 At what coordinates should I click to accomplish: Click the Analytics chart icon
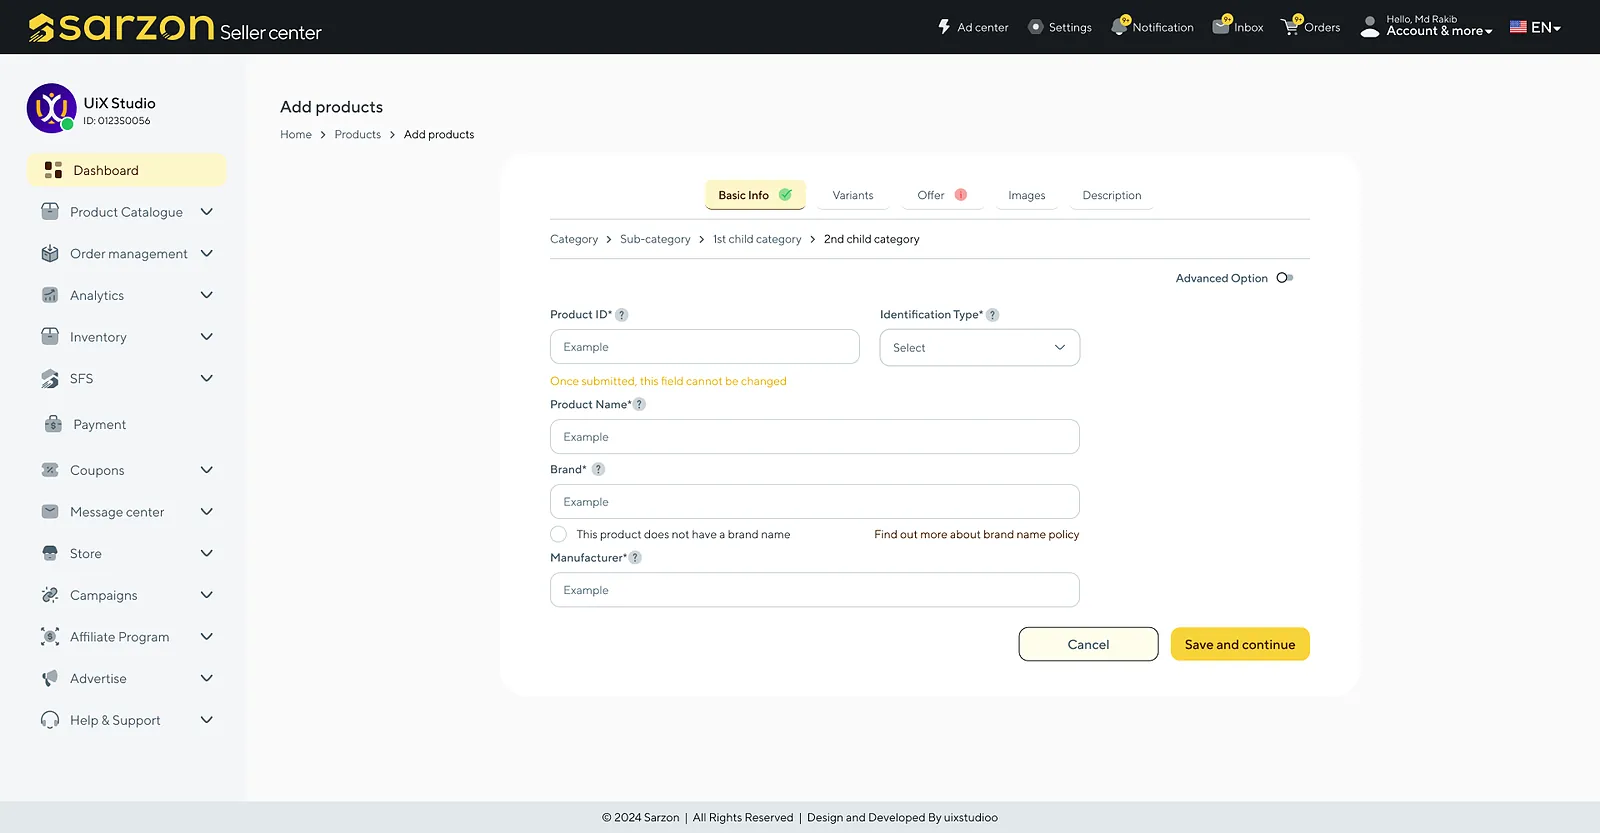50,295
